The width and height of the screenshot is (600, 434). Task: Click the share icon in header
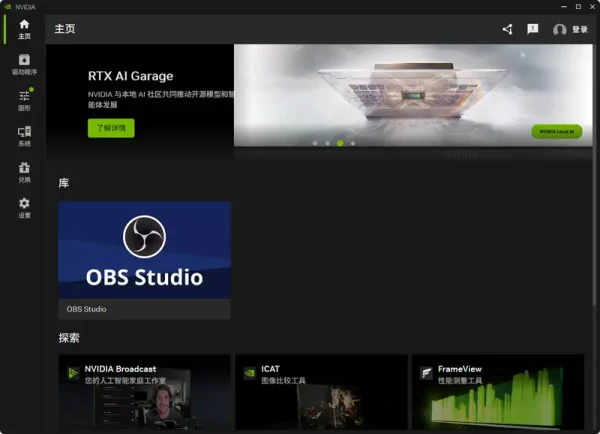click(x=507, y=29)
